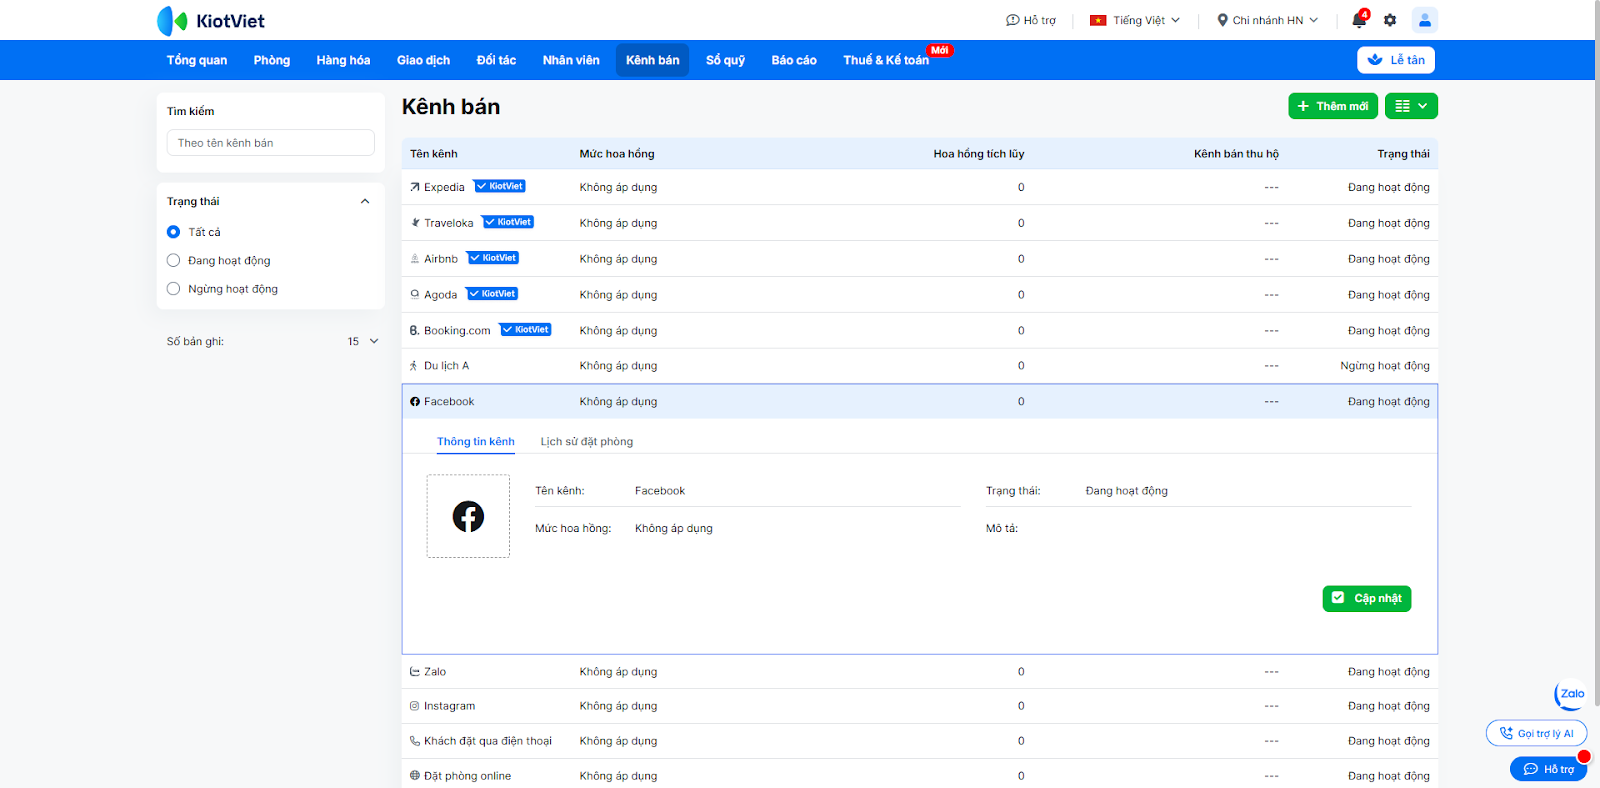The width and height of the screenshot is (1600, 788).
Task: Click the Hỗ trợ chat bubble button
Action: [1548, 769]
